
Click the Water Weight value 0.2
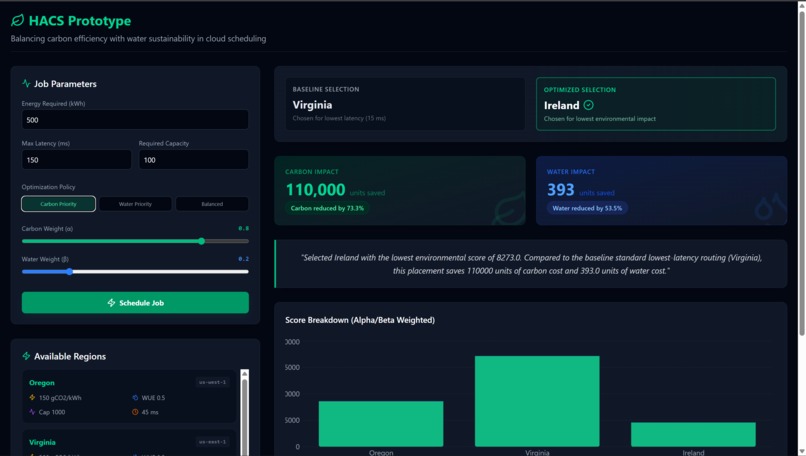click(243, 259)
